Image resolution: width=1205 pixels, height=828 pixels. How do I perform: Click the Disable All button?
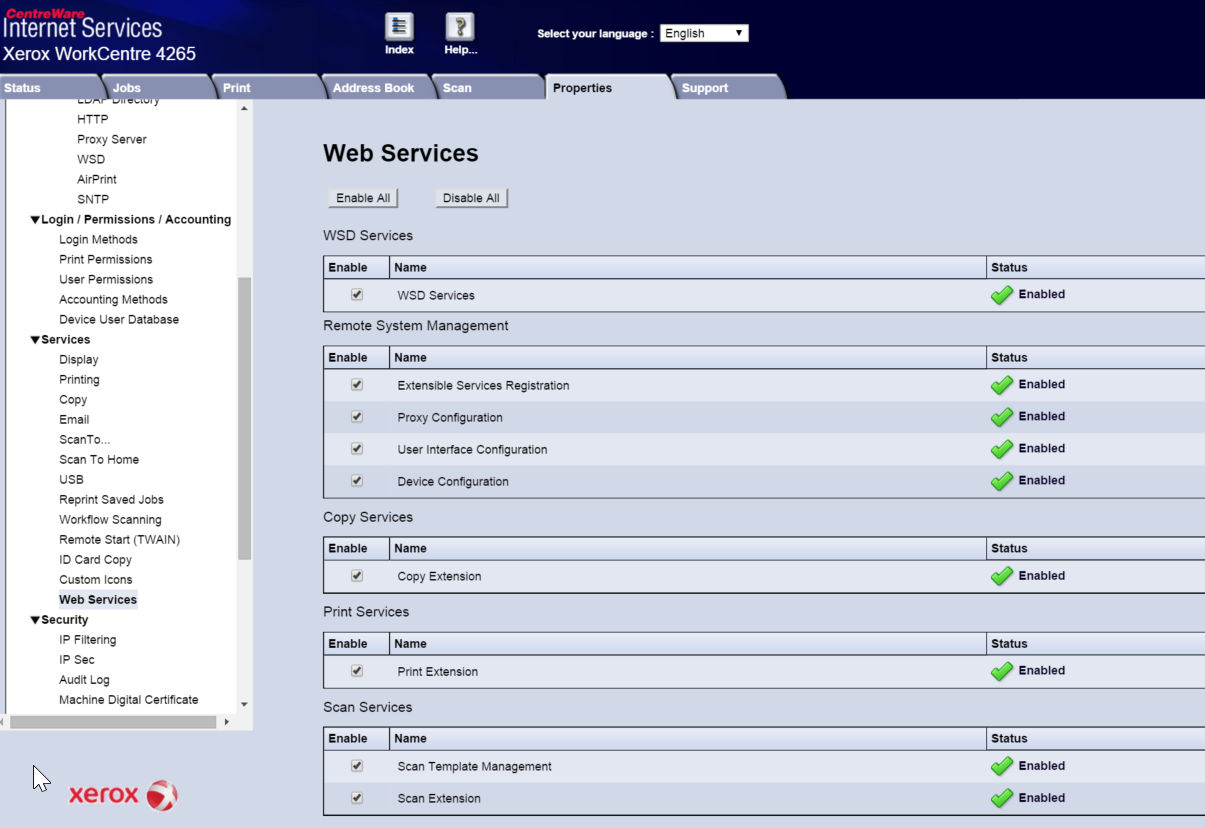click(x=470, y=197)
